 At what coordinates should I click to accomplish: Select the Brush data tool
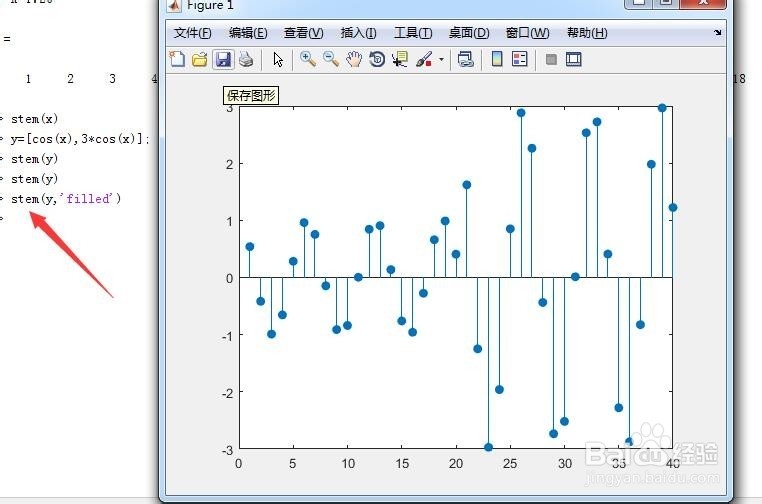[x=424, y=59]
